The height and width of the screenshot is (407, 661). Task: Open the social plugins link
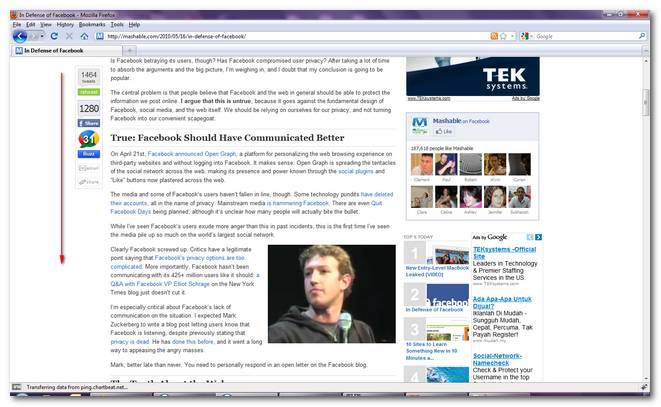(356, 171)
